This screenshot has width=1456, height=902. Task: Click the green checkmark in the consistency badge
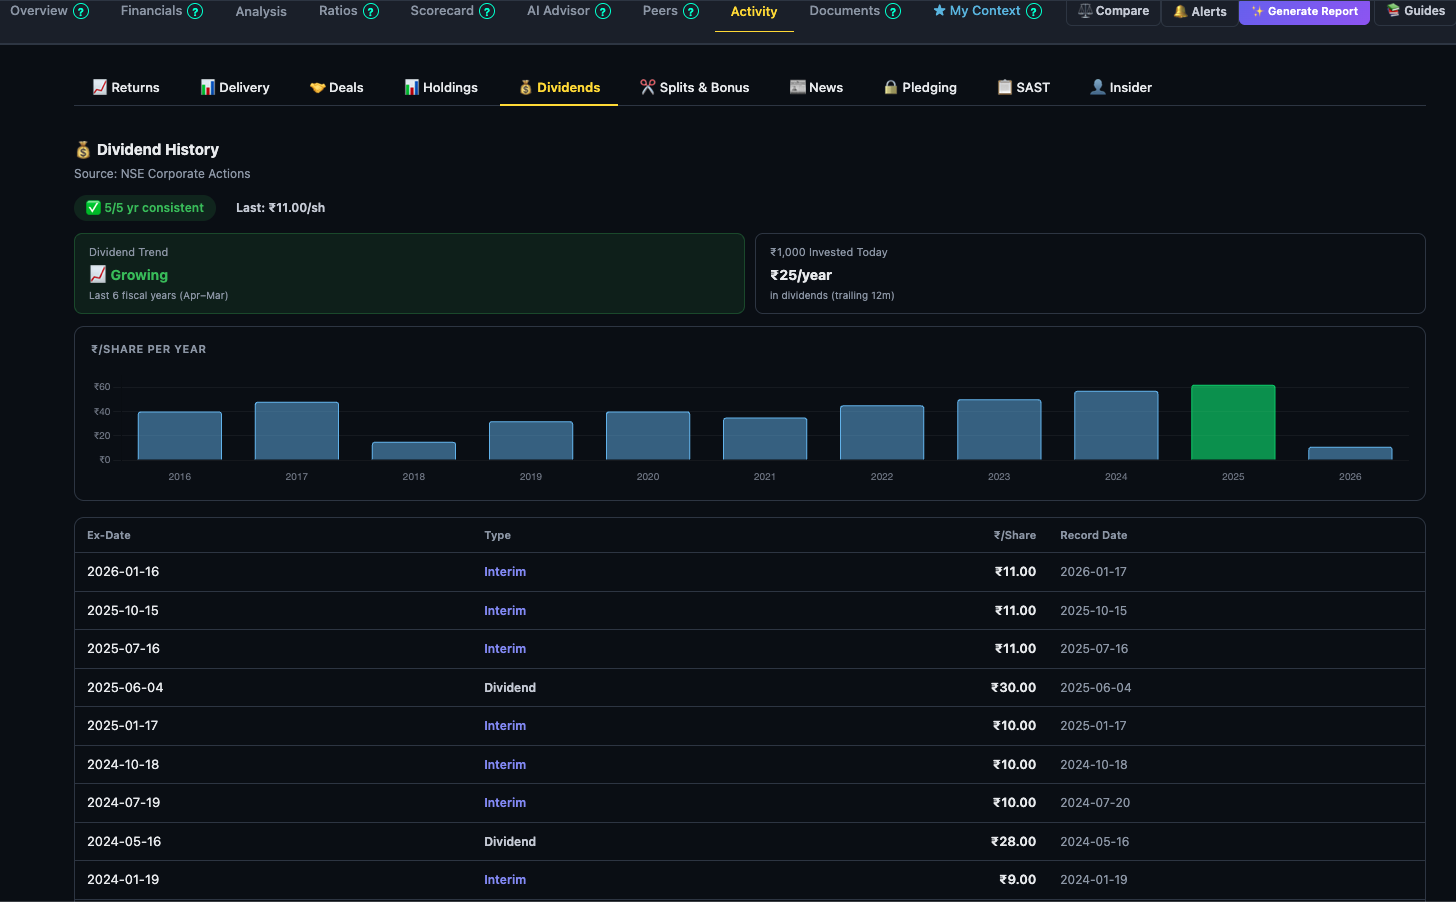(x=92, y=208)
